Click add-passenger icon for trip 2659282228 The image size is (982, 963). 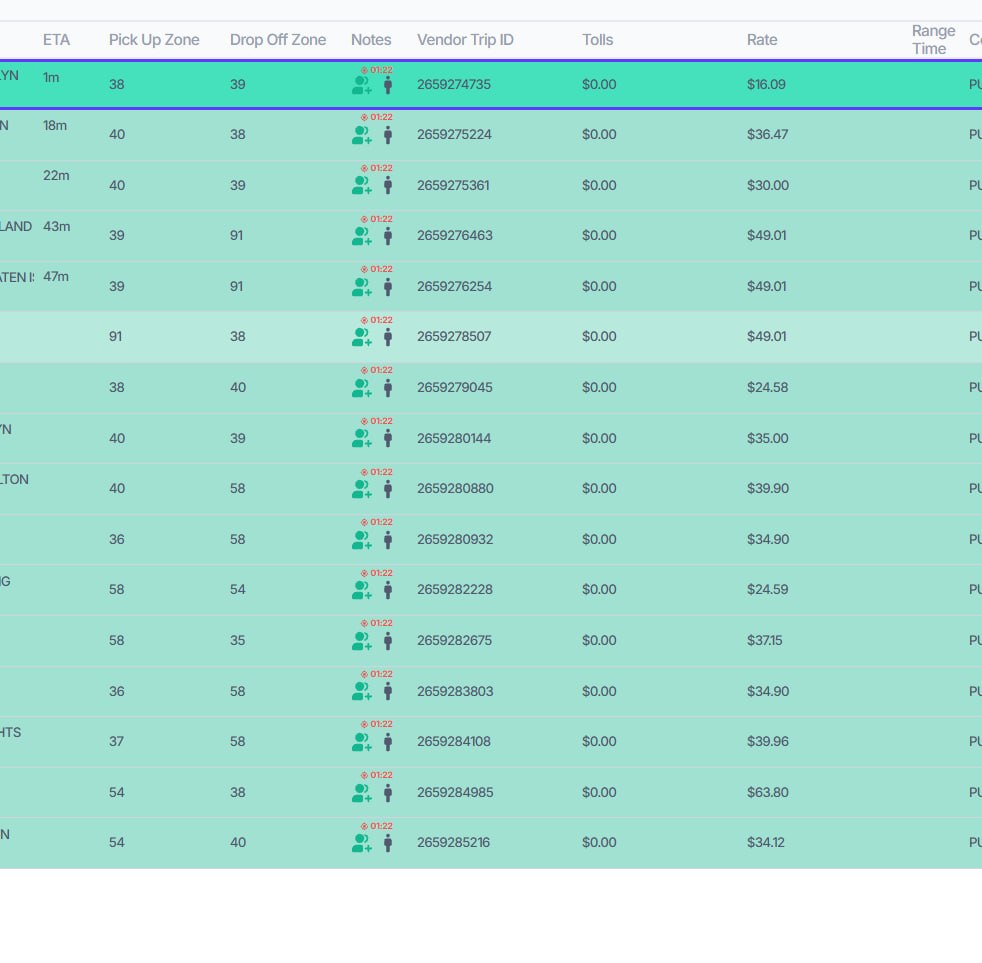pyautogui.click(x=361, y=590)
